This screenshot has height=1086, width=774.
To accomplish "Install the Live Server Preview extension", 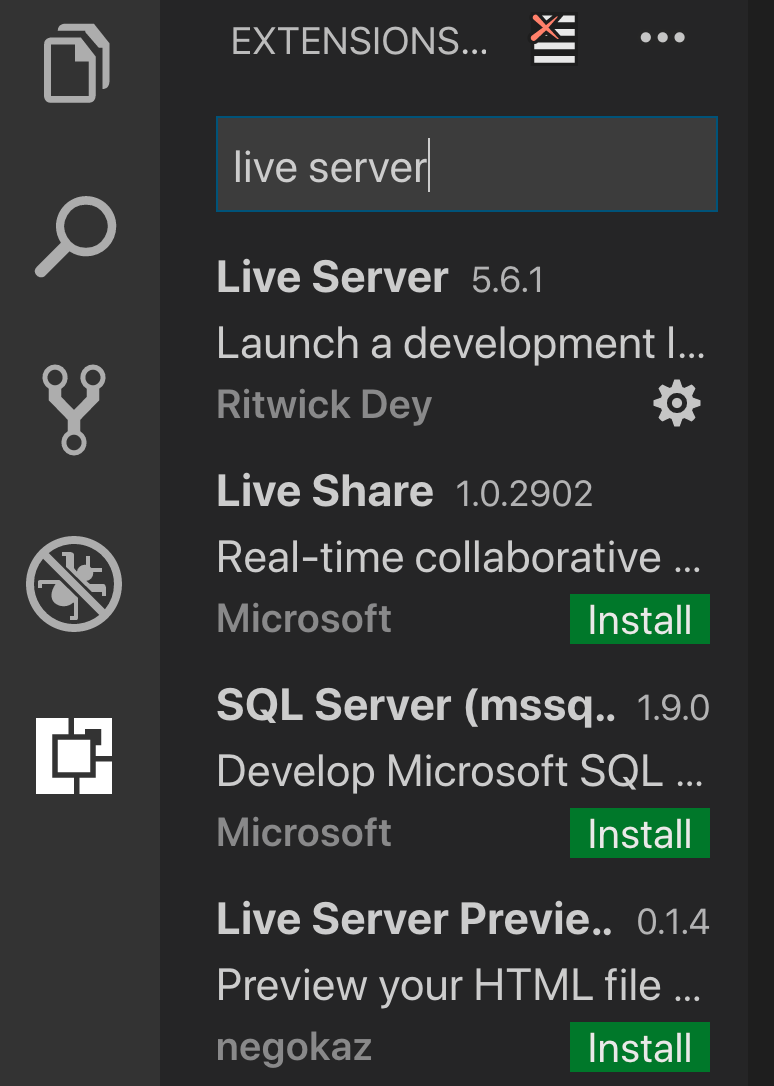I will click(x=639, y=1047).
